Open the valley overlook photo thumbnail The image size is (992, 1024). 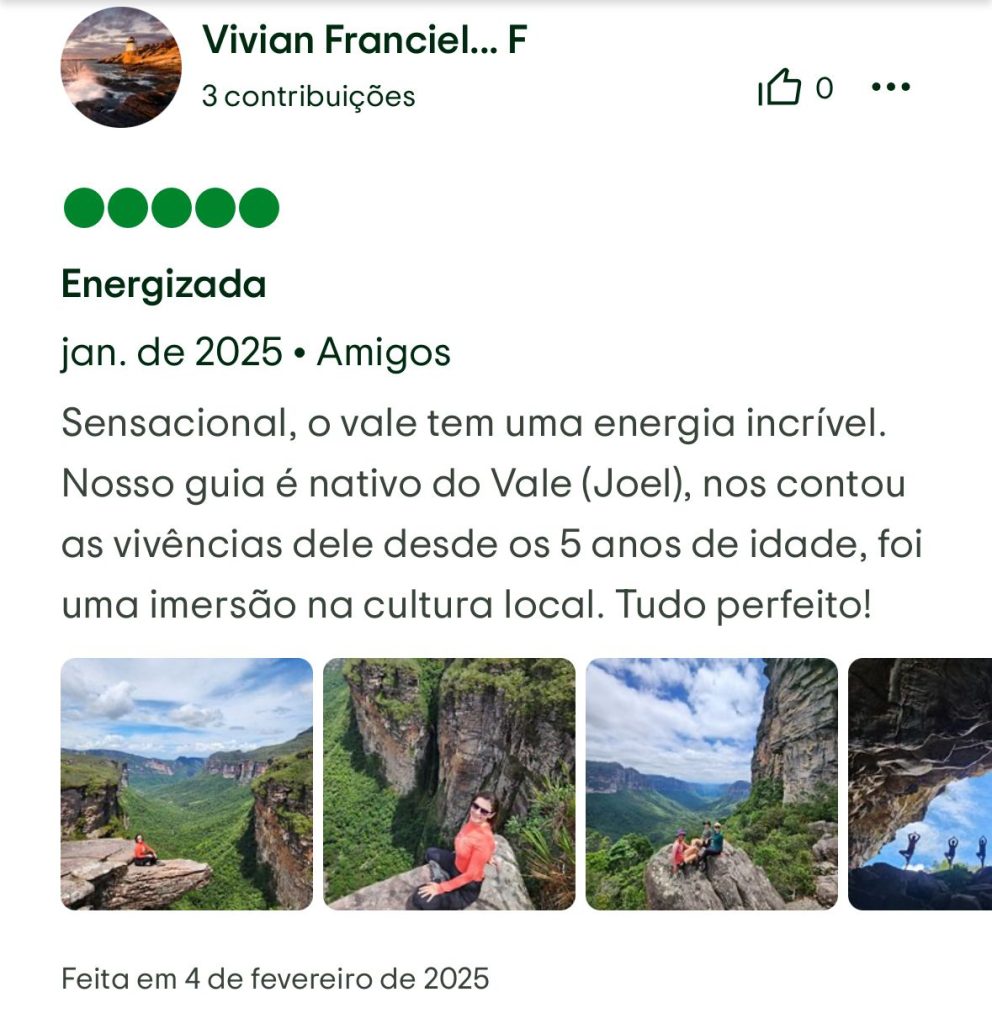pos(187,784)
